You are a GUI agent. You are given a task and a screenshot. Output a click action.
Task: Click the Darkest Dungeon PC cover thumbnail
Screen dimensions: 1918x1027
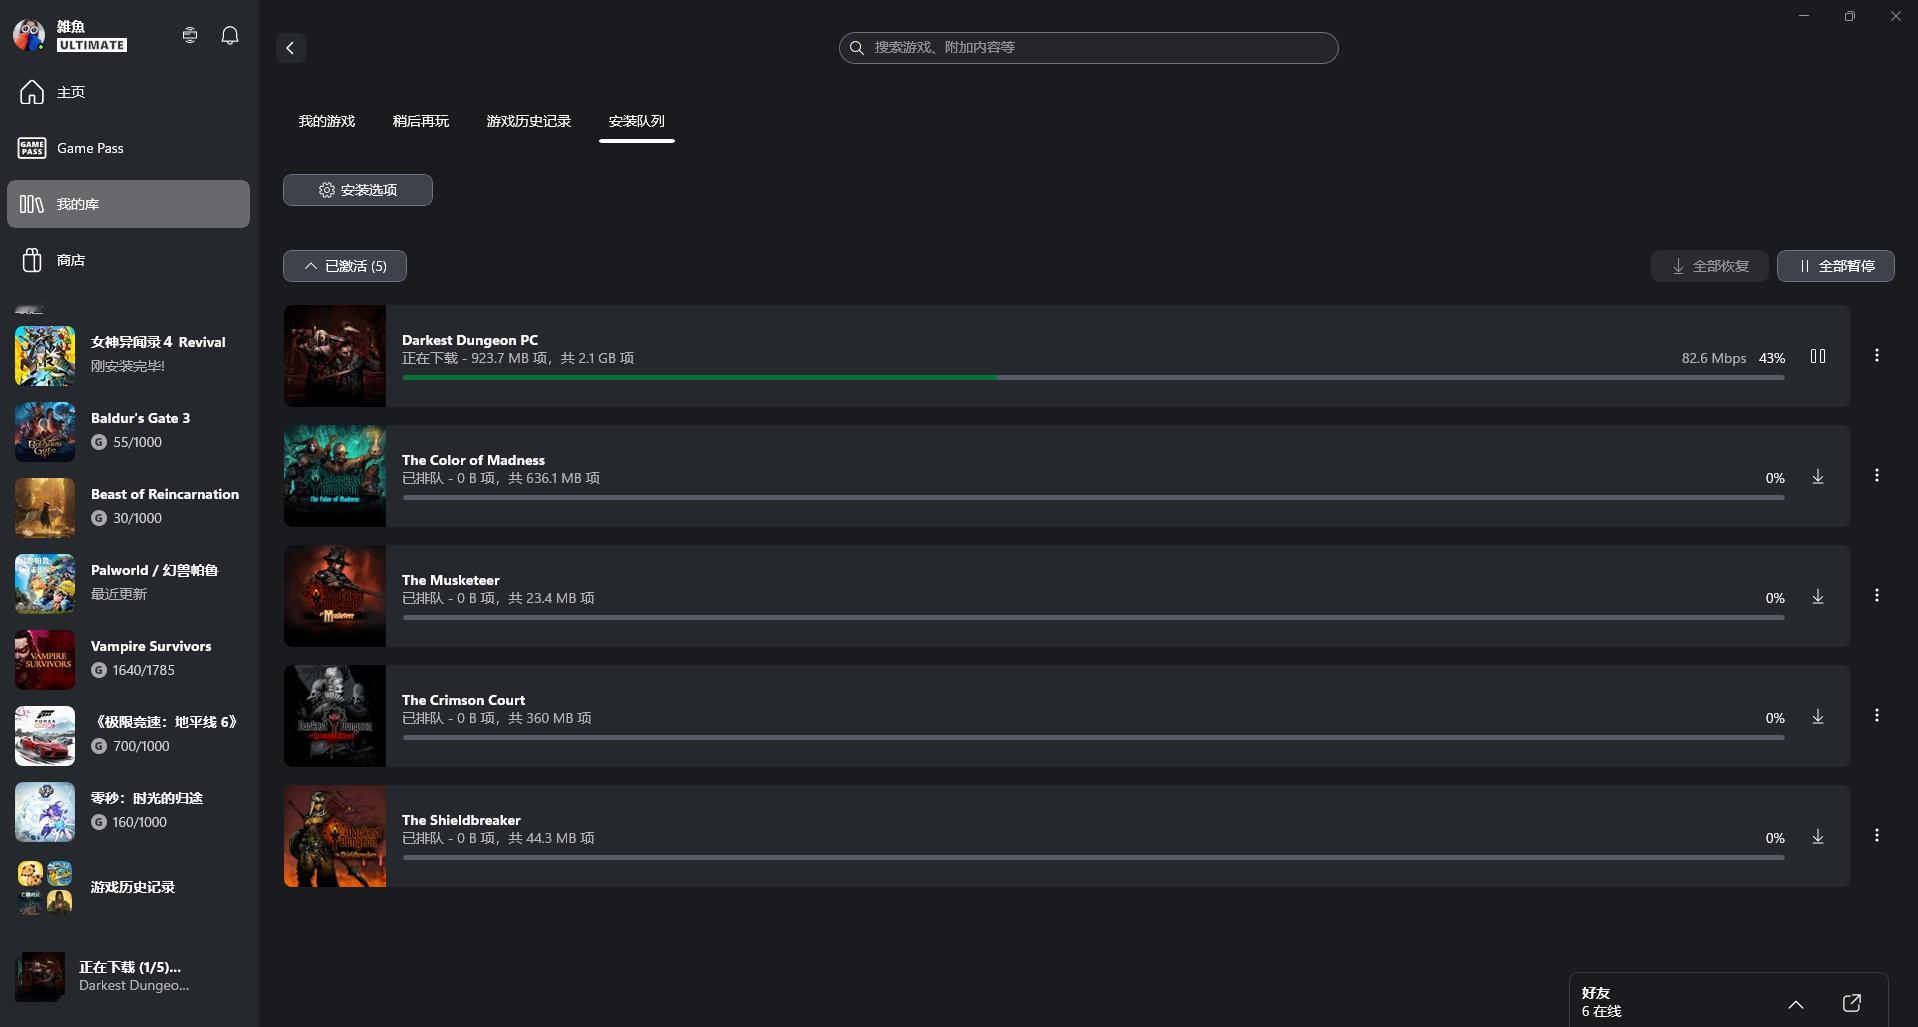(335, 356)
